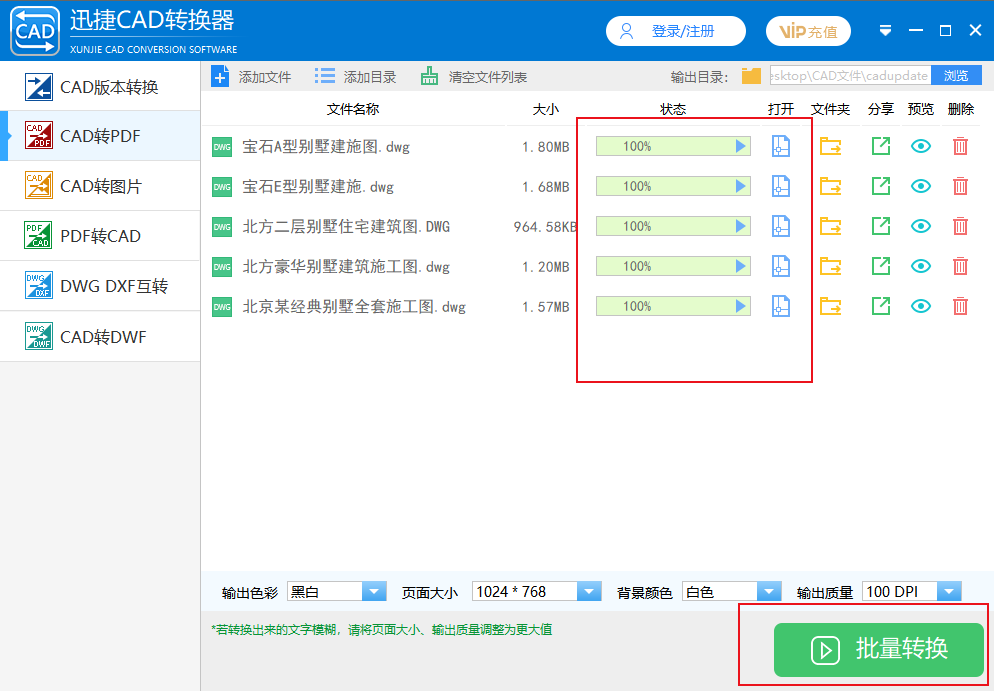
Task: Click 清空文件列表 to clear the list
Action: coord(474,77)
